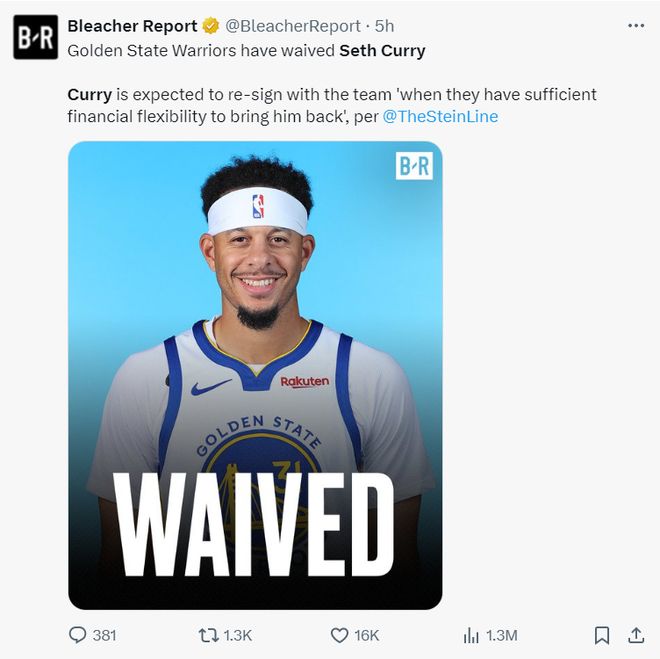Screen dimensions: 660x659
Task: Click the 16K likes count
Action: click(367, 635)
